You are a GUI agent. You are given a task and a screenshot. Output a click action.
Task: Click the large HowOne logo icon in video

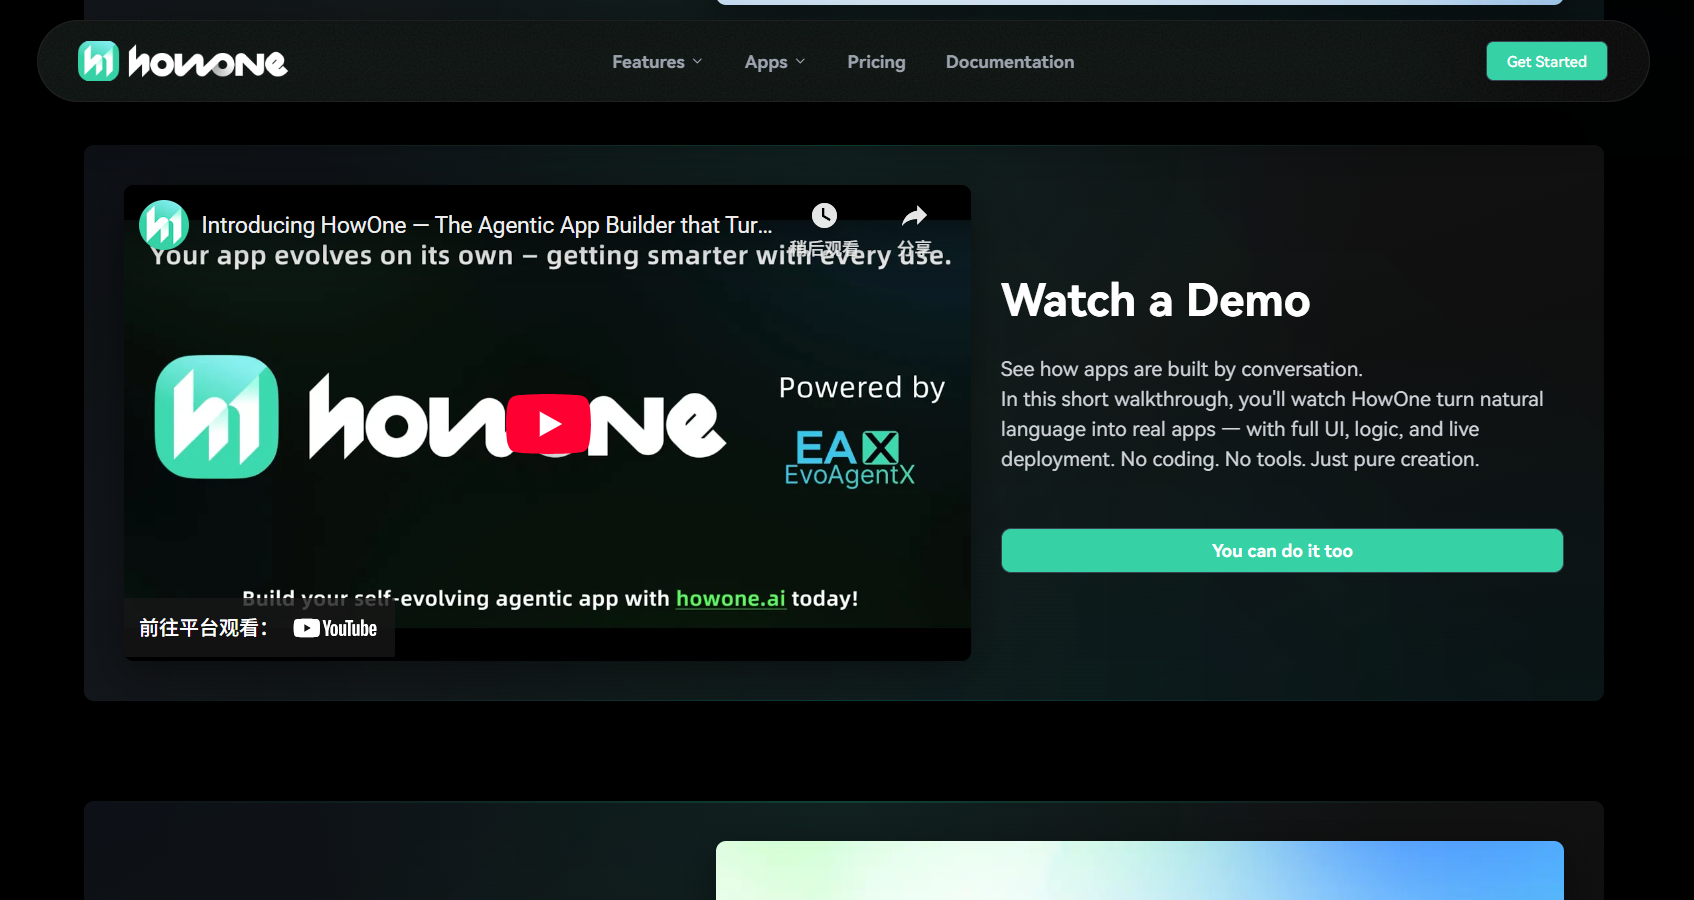pyautogui.click(x=217, y=417)
